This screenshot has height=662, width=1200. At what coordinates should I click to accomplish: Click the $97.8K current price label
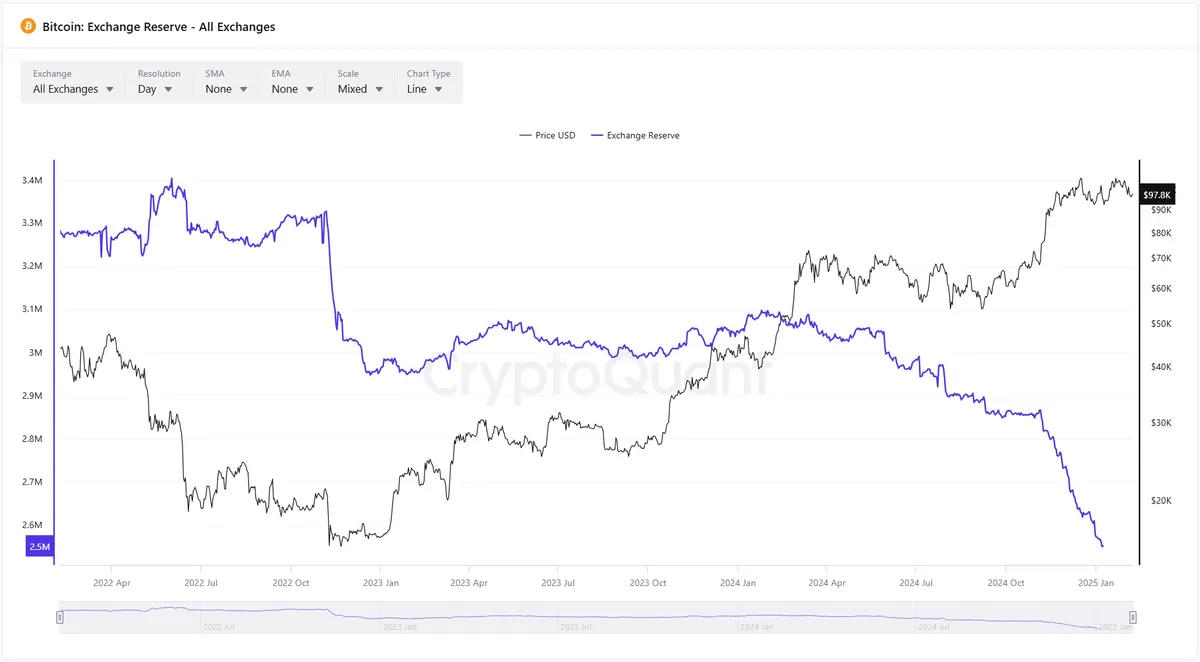(1159, 195)
